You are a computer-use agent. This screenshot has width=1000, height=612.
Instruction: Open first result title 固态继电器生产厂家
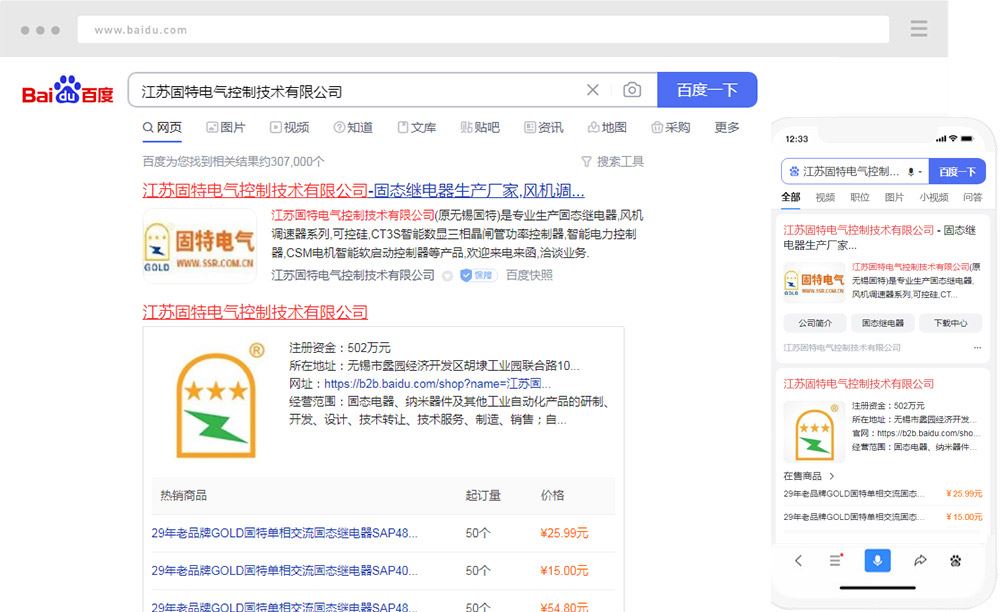point(364,191)
